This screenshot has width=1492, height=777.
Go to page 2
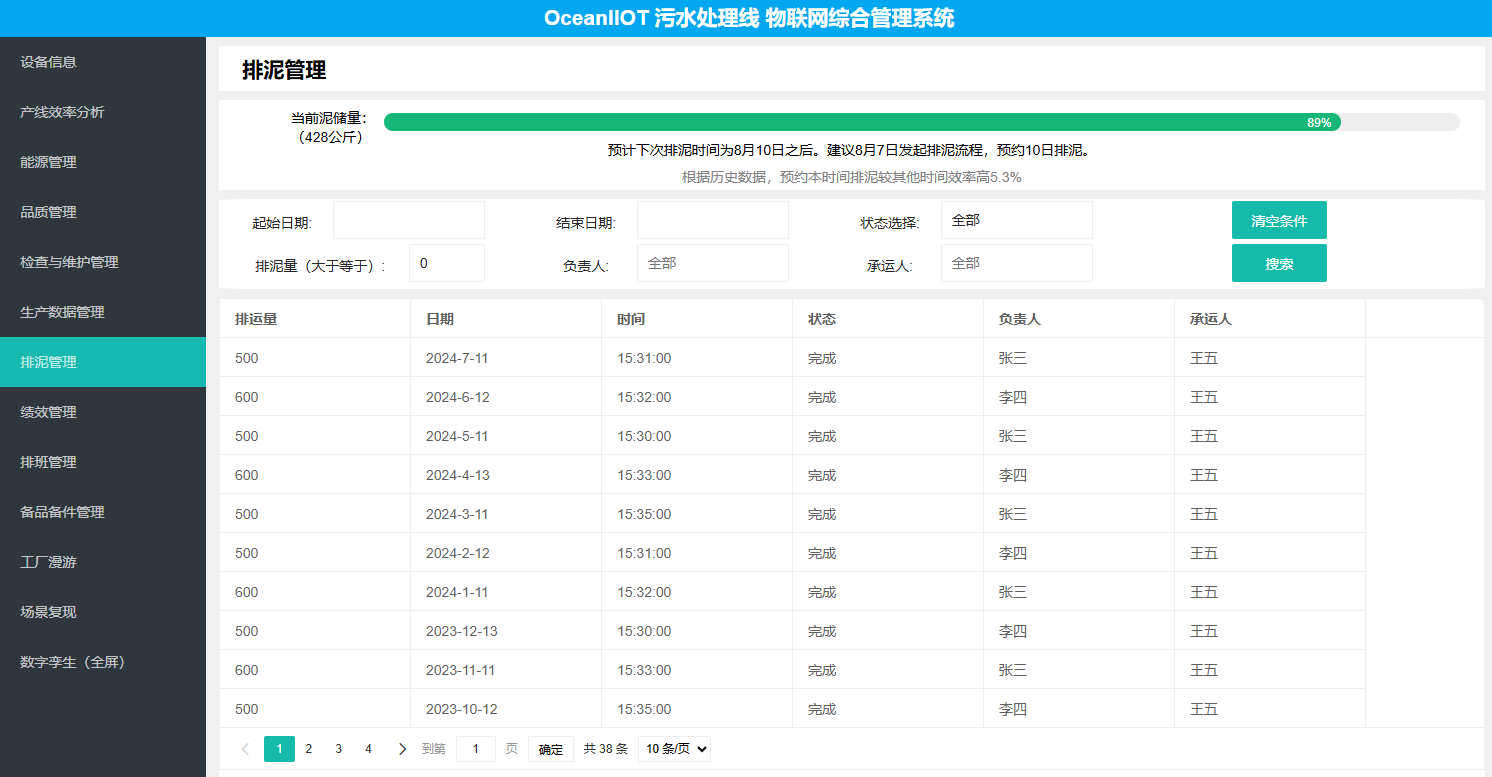pyautogui.click(x=309, y=749)
